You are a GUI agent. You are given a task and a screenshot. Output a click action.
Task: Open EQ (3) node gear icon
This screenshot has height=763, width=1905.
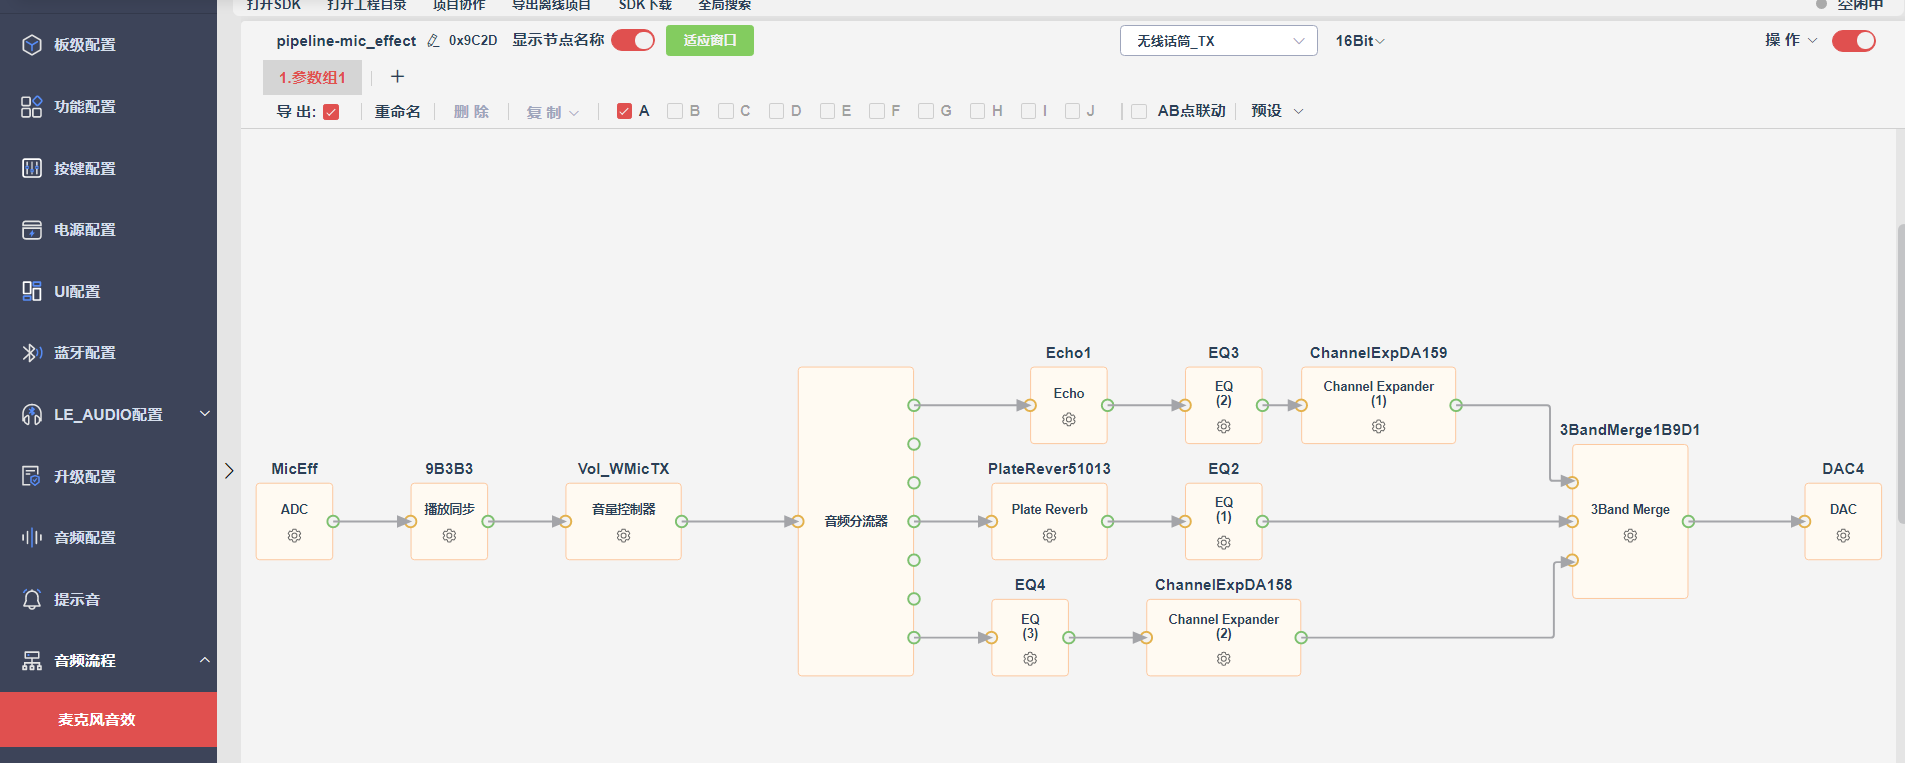coord(1030,659)
